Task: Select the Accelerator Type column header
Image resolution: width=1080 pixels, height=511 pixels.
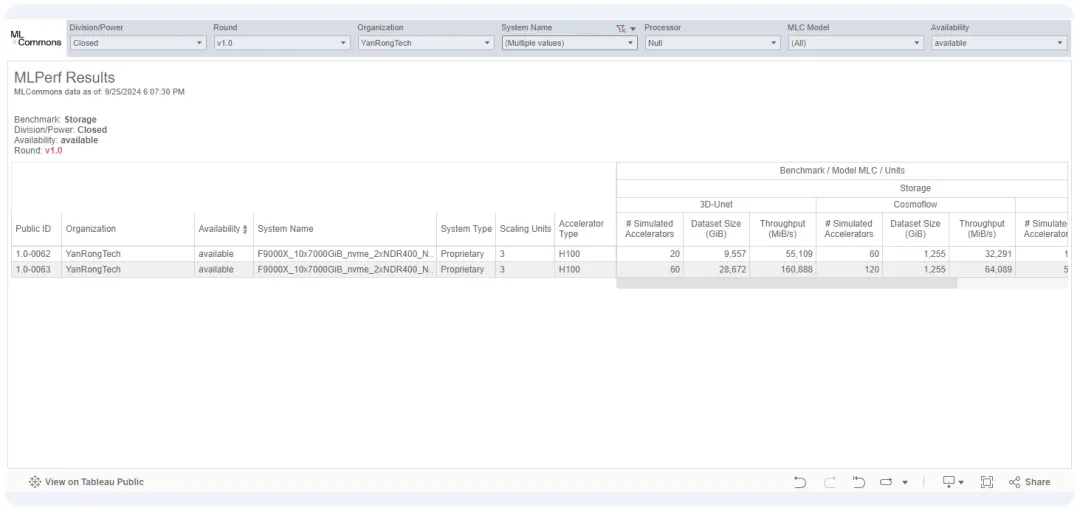Action: 581,229
